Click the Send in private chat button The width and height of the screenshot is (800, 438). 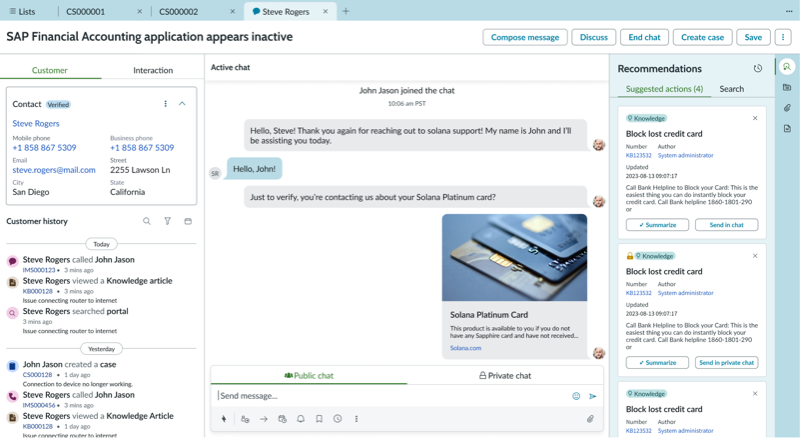727,363
